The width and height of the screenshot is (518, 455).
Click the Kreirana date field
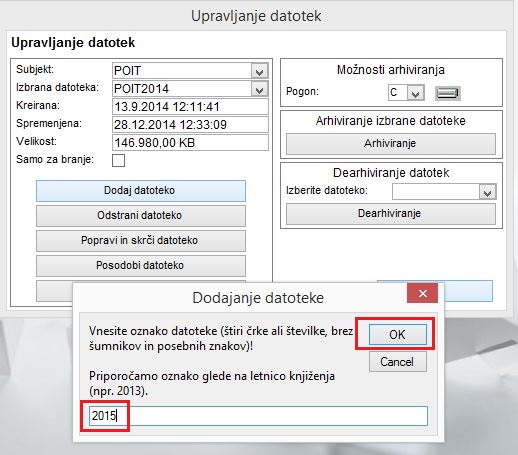190,107
